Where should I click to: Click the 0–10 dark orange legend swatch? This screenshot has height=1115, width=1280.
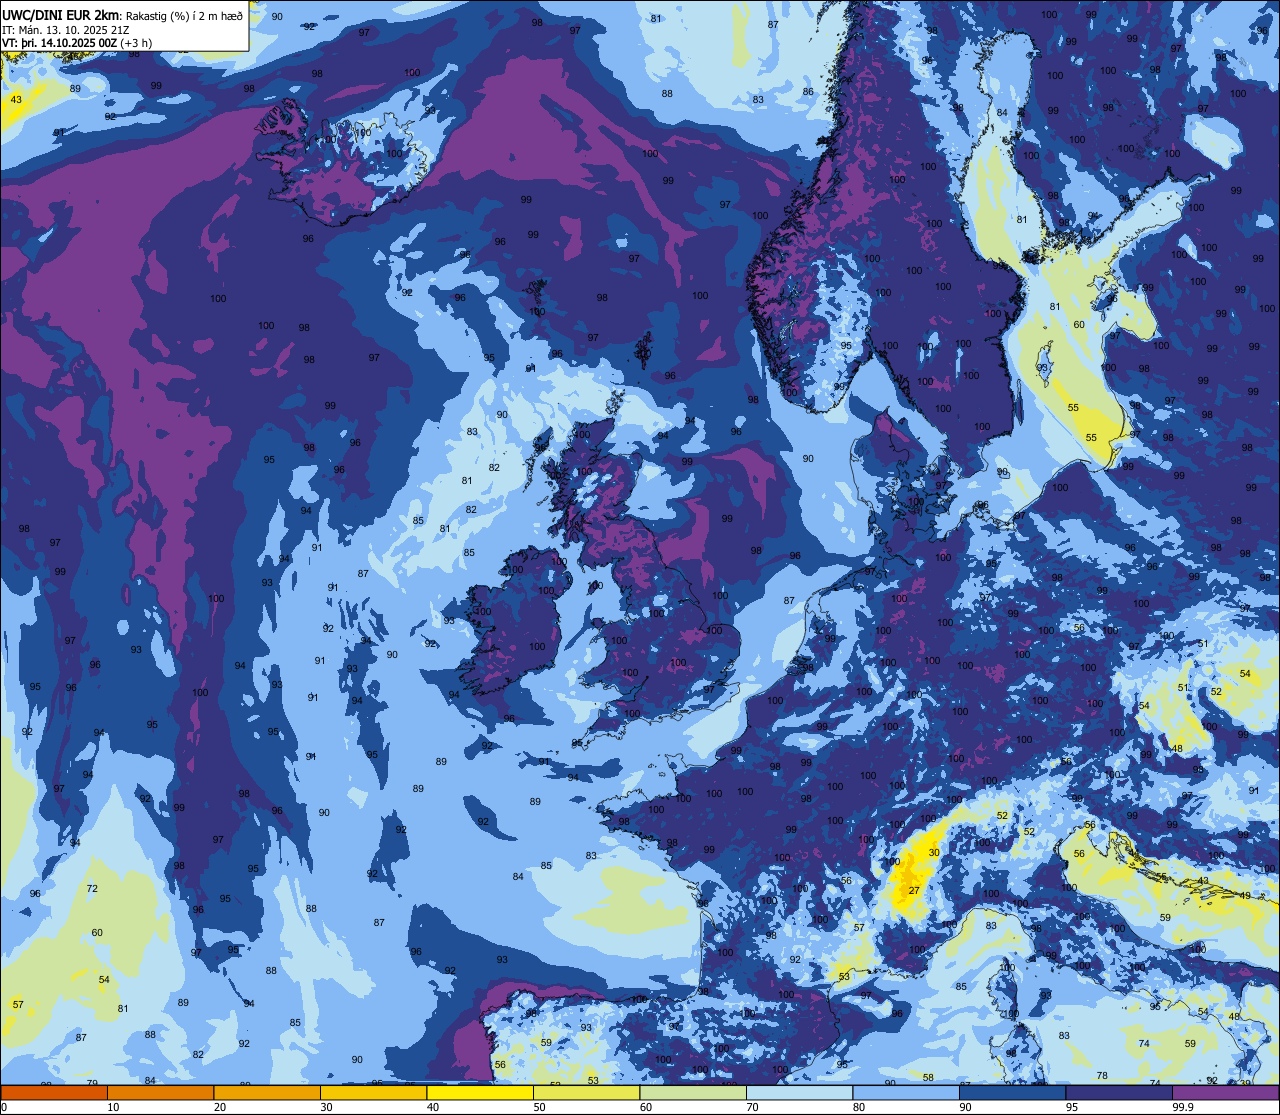(54, 1093)
